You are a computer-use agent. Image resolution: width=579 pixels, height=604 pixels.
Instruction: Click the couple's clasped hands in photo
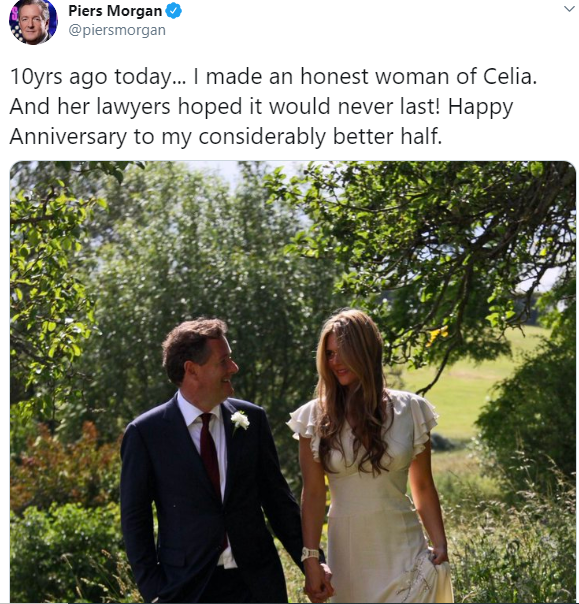319,581
